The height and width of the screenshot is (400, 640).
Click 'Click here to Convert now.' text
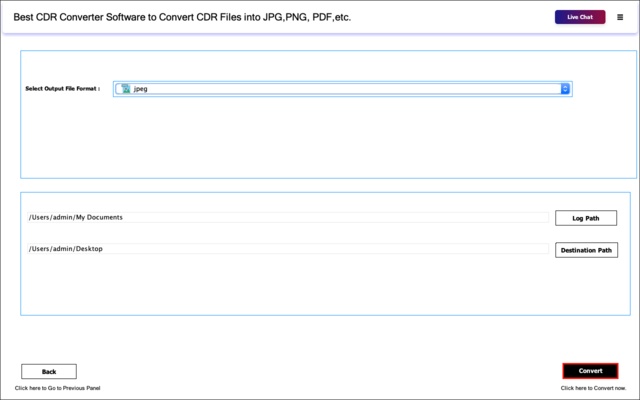click(593, 388)
